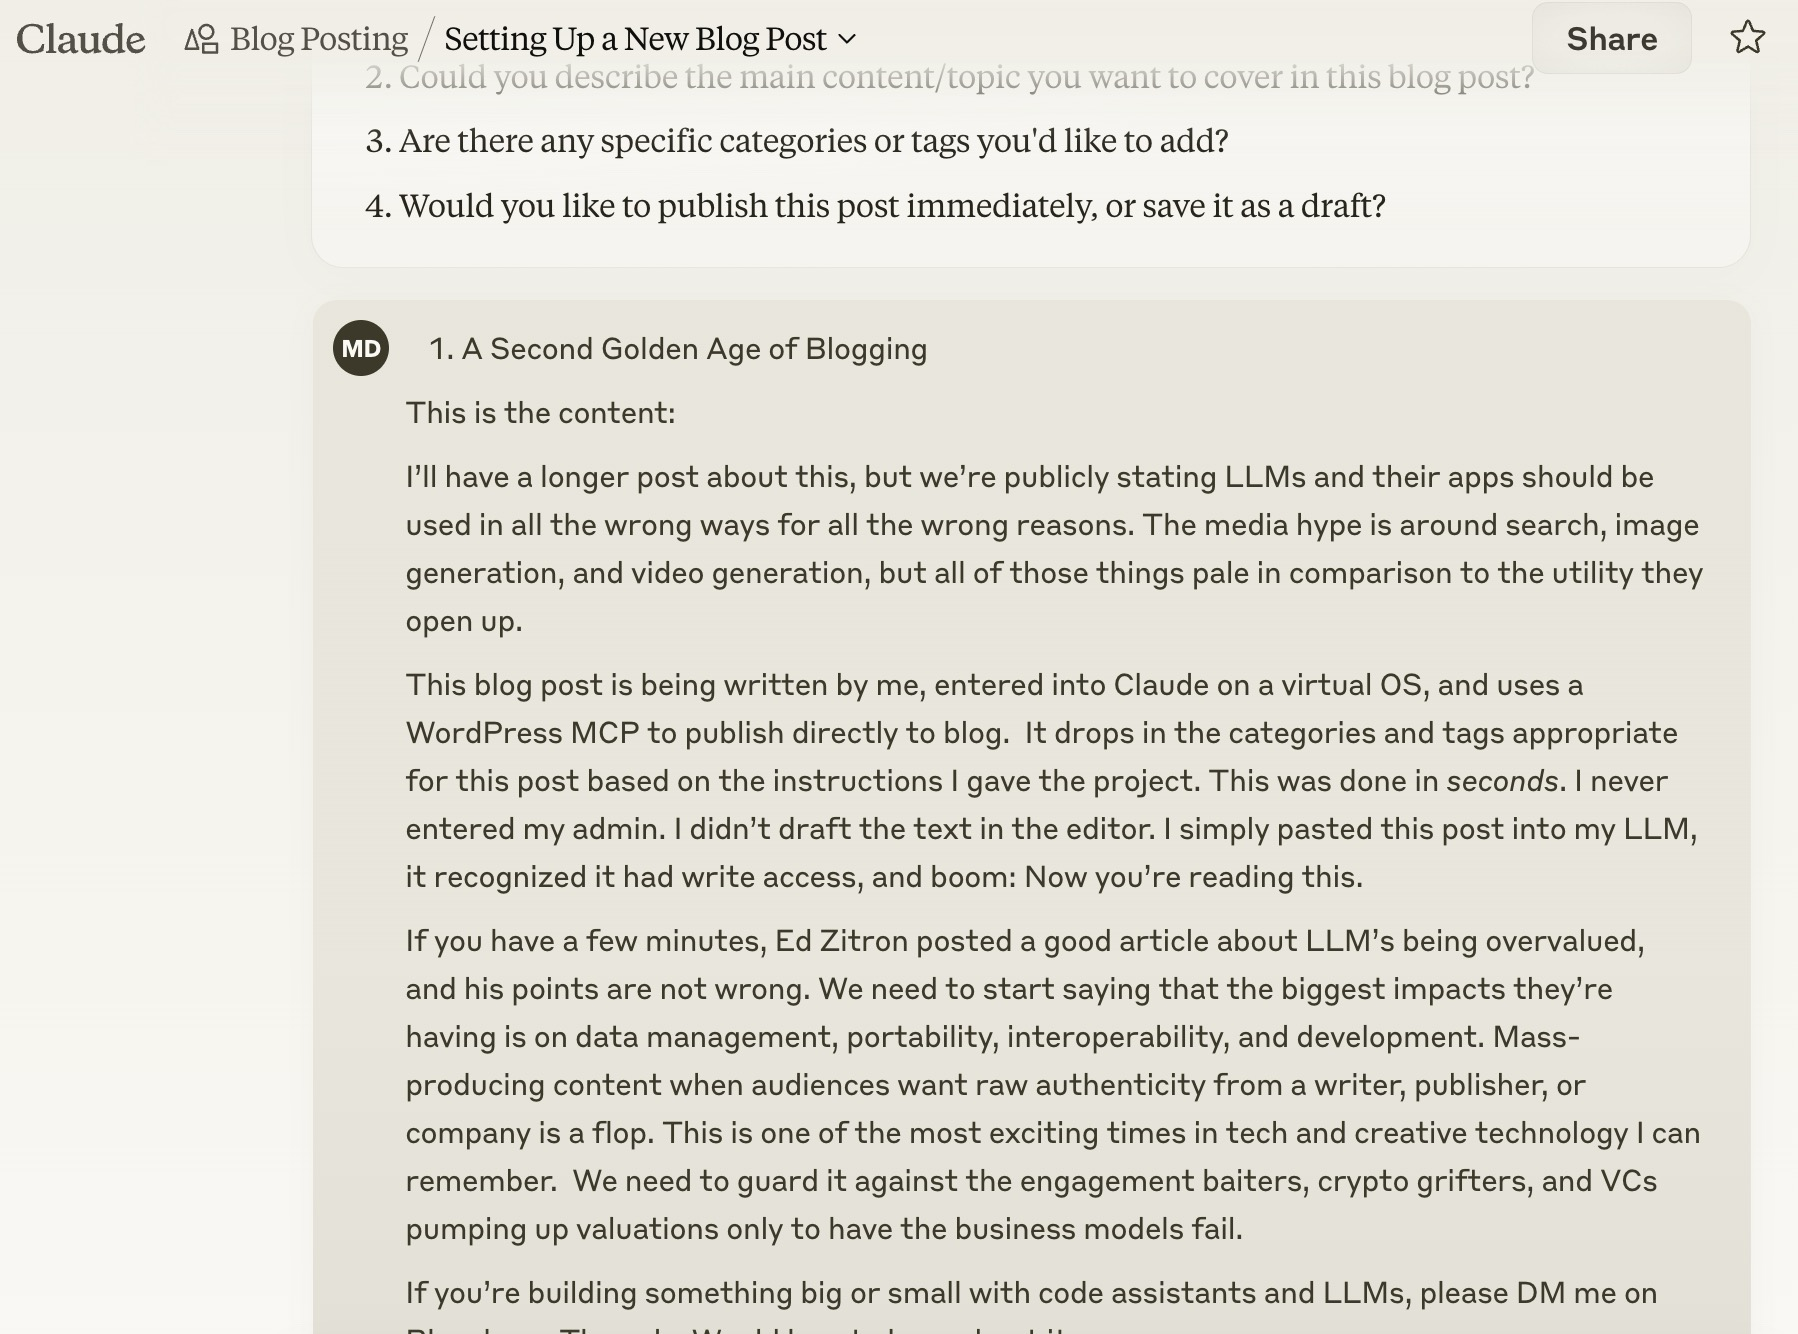Click the Claude logo
1798x1334 pixels.
[x=81, y=39]
